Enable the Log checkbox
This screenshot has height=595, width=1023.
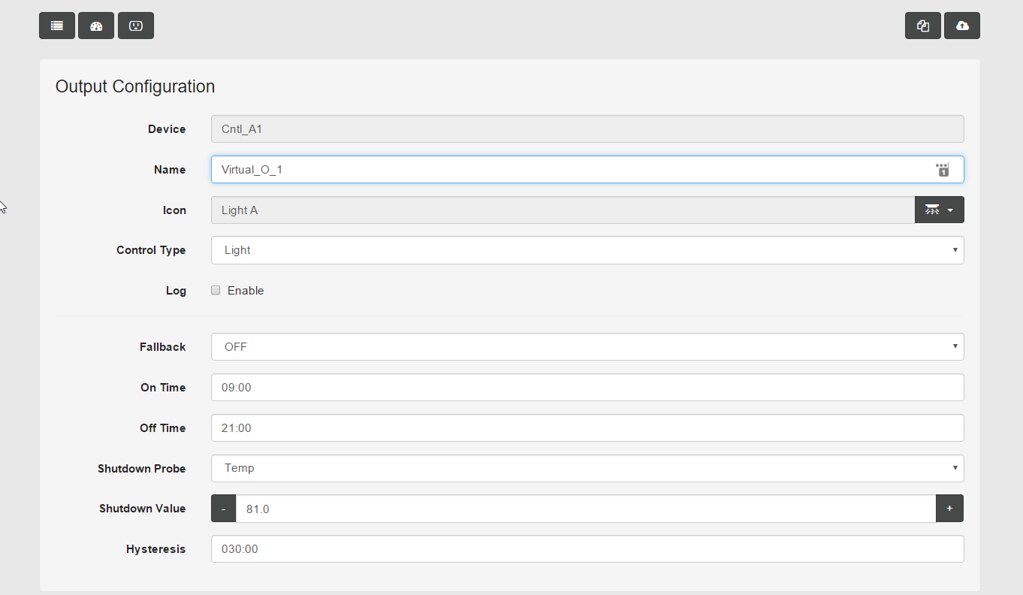point(216,290)
